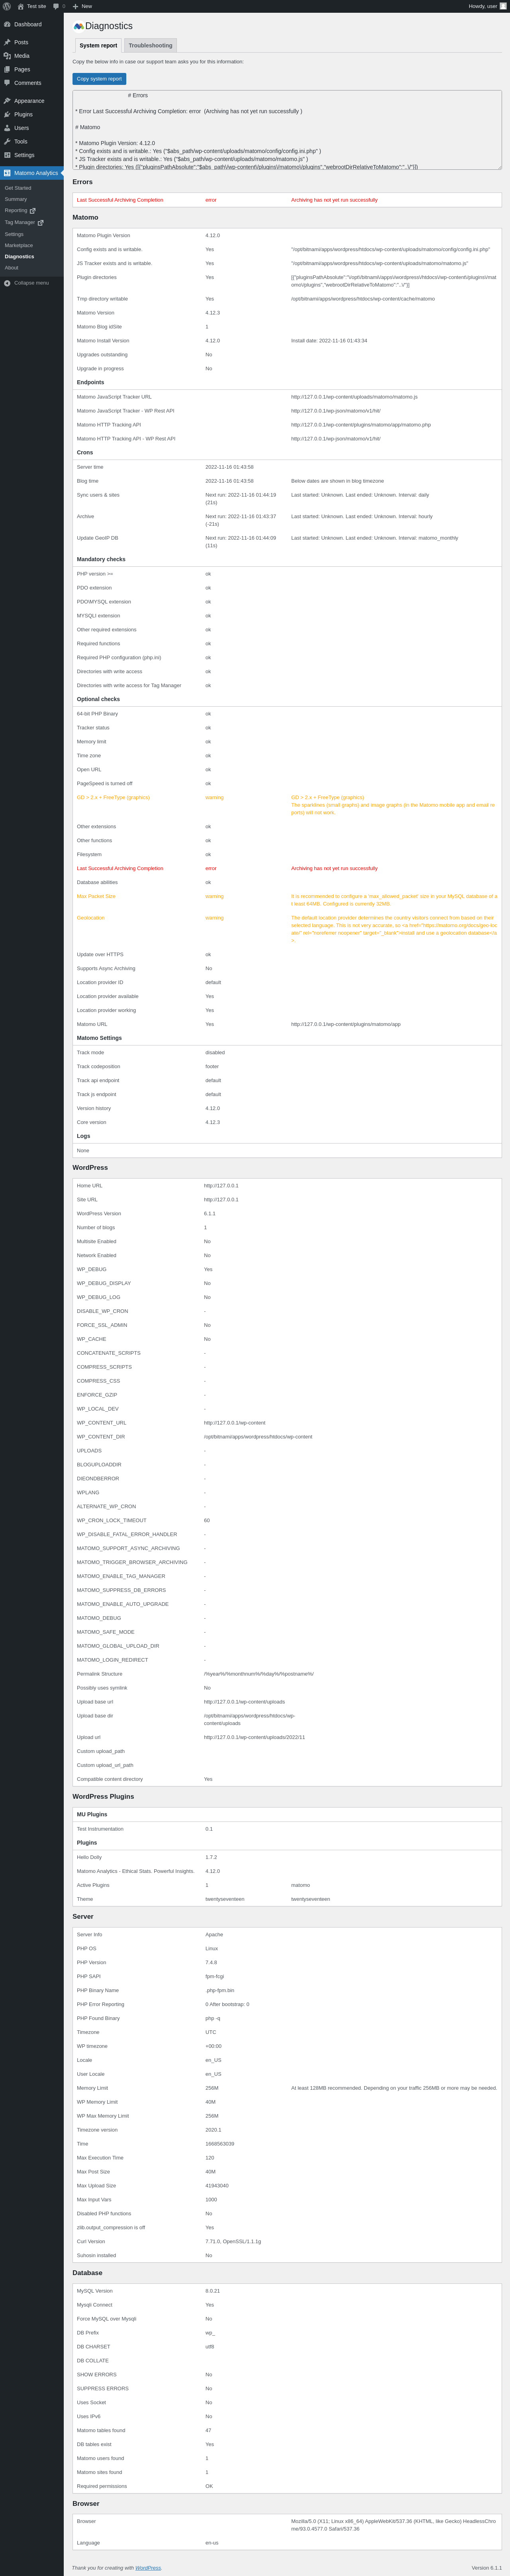Click the comments icon in the top admin bar

[x=56, y=6]
